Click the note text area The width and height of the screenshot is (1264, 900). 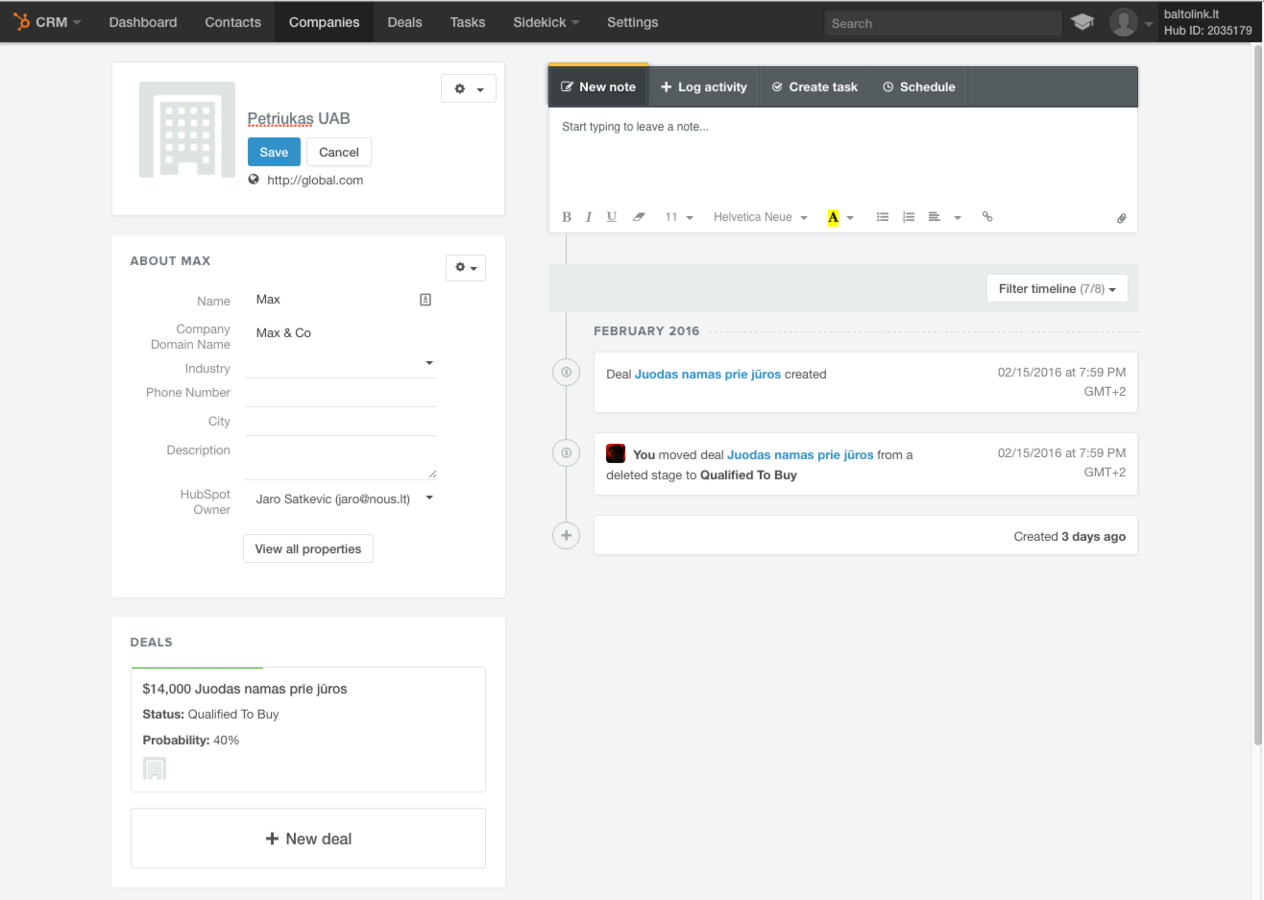coord(843,154)
